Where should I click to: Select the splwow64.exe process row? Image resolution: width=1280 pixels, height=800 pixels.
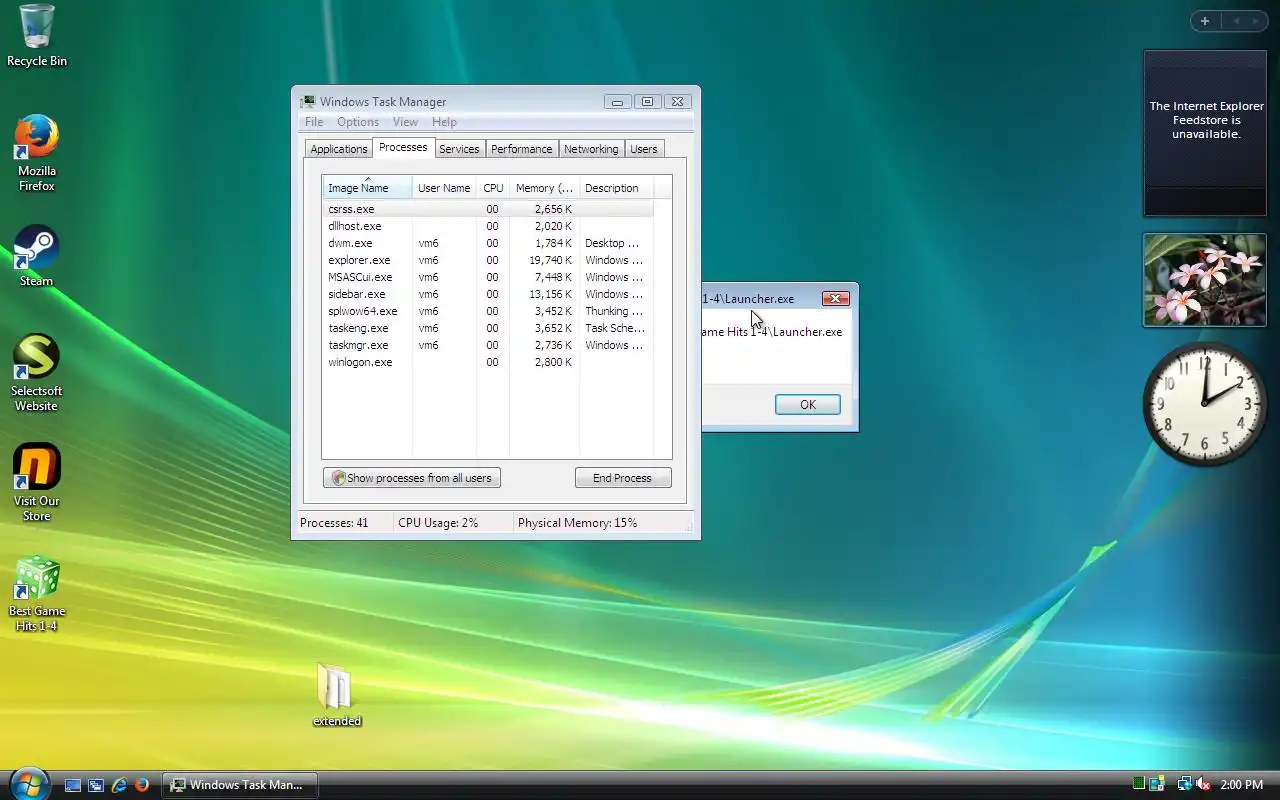point(488,311)
